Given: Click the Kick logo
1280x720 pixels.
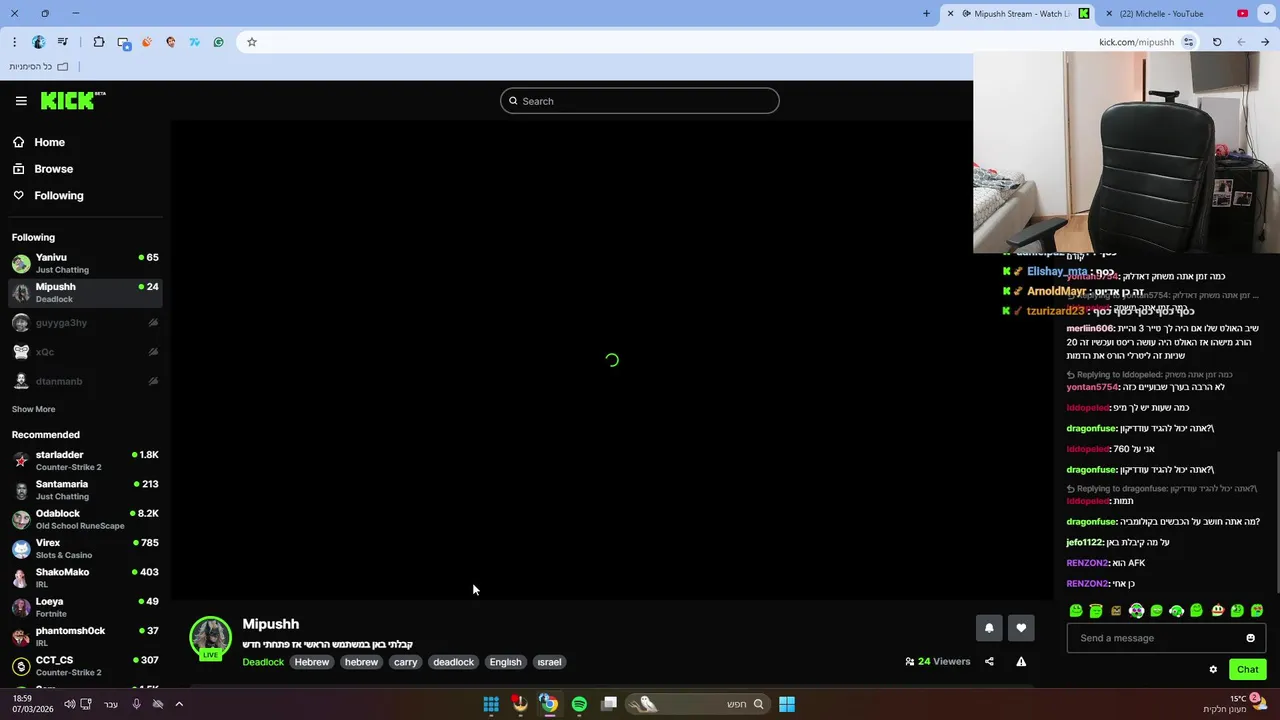Looking at the screenshot, I should [72, 100].
